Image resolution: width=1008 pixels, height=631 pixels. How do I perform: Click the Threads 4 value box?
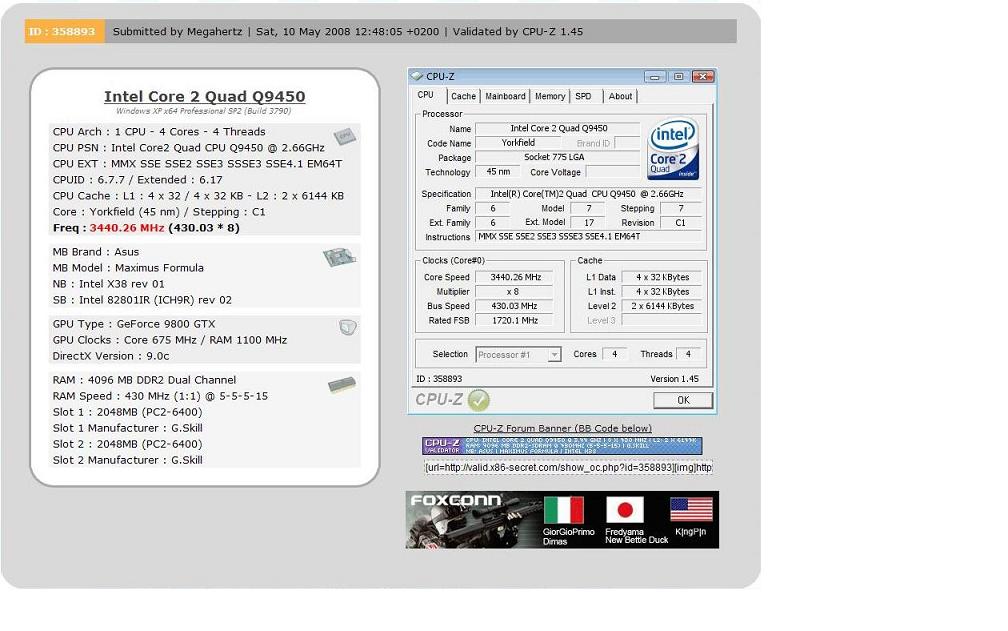pyautogui.click(x=688, y=354)
